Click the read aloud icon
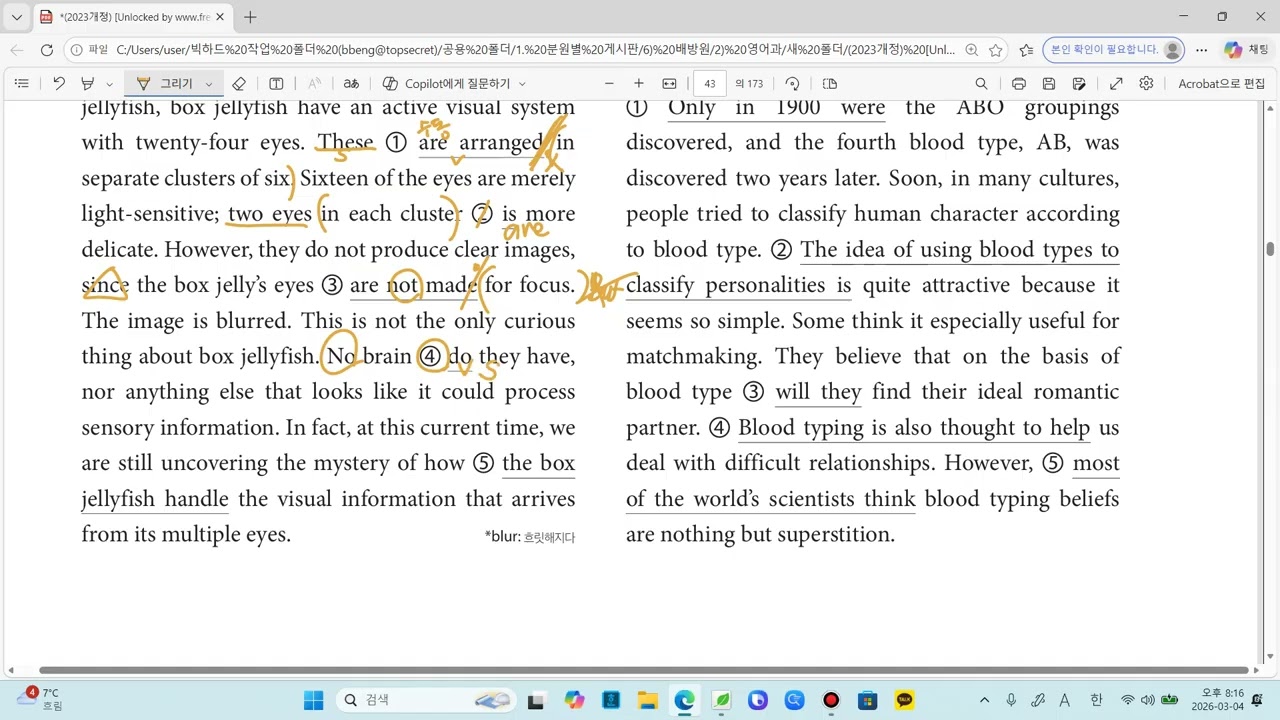This screenshot has height=720, width=1280. click(314, 84)
